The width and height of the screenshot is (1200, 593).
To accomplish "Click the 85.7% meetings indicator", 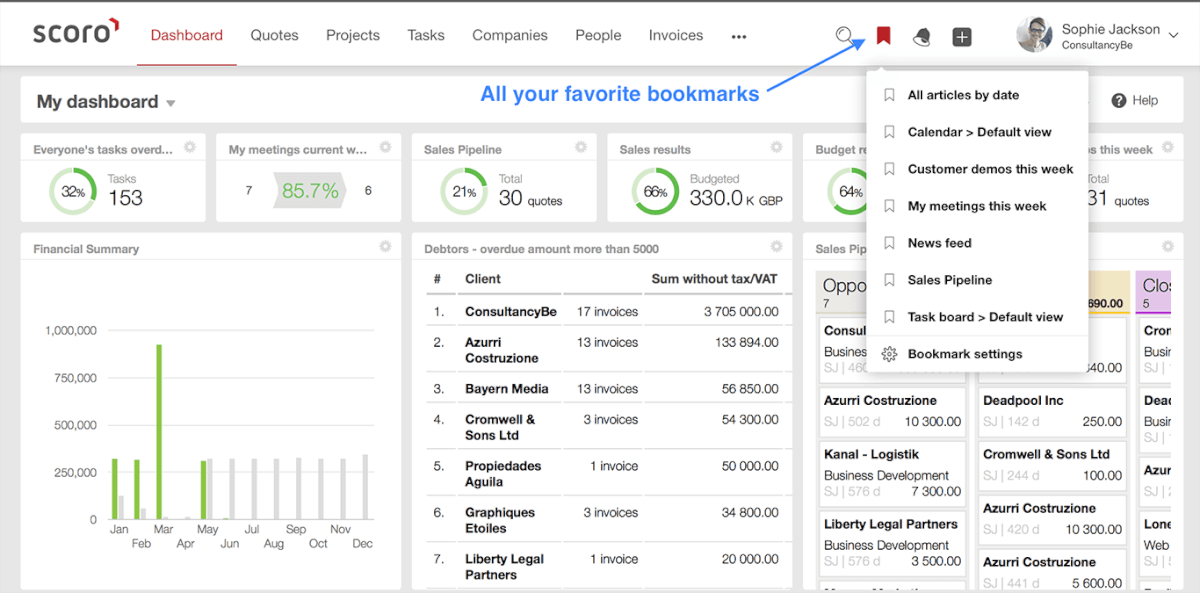I will [x=310, y=190].
